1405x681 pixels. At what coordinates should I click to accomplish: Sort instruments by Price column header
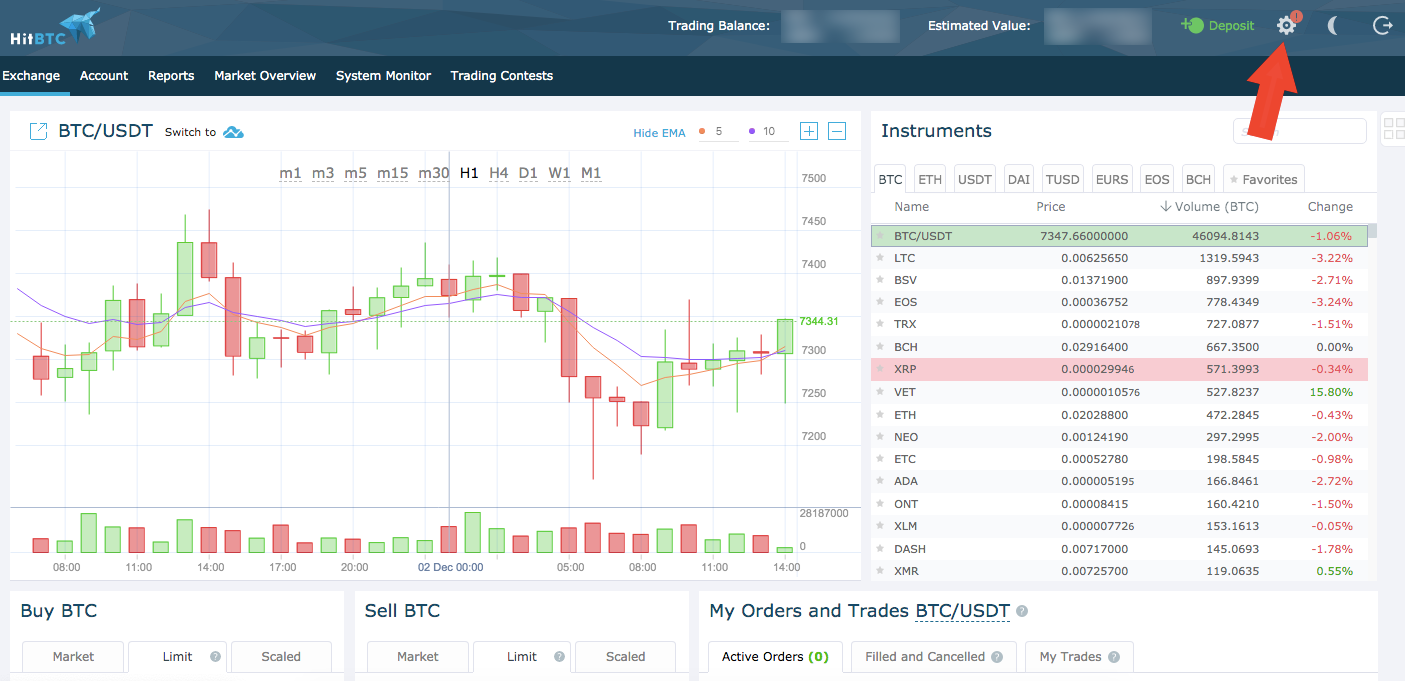click(1051, 207)
